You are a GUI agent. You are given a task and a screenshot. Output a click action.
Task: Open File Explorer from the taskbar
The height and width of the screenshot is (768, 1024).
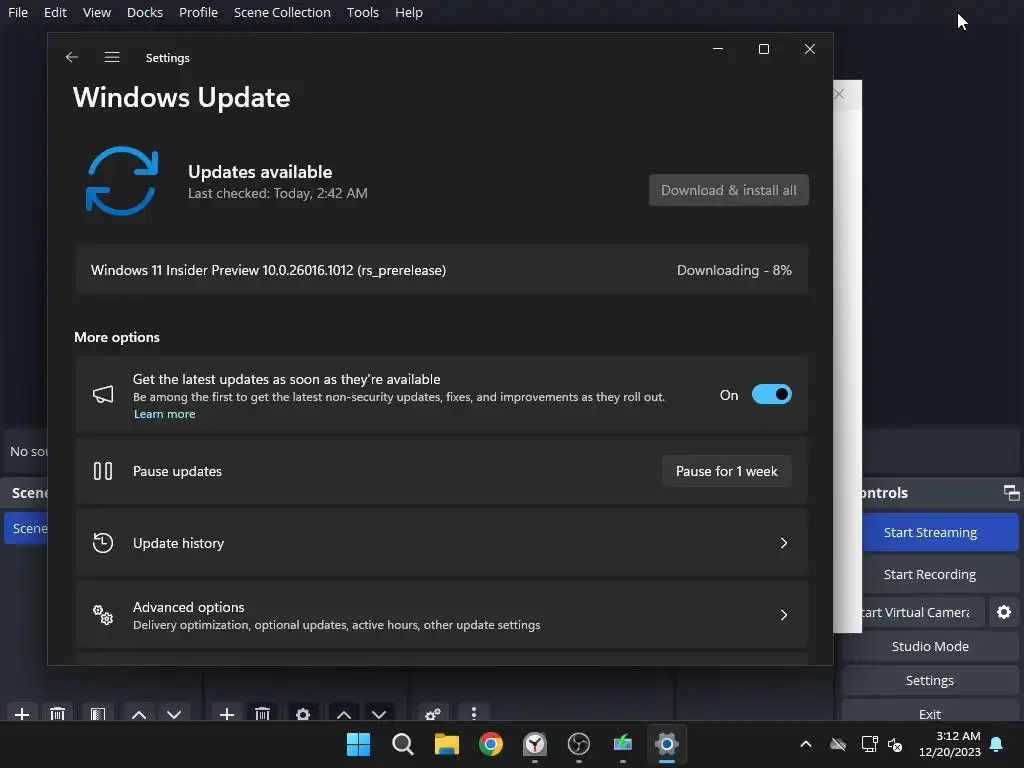point(447,744)
